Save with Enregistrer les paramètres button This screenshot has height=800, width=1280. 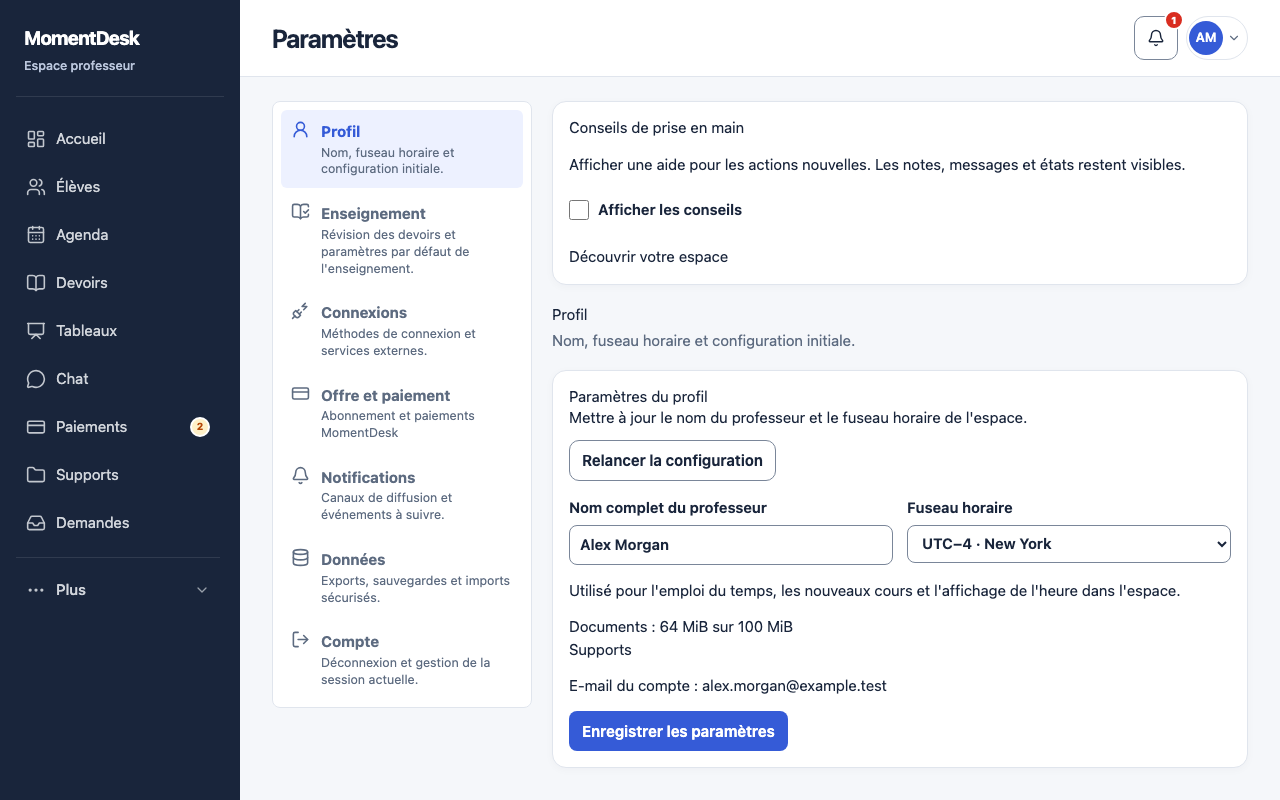click(x=678, y=731)
